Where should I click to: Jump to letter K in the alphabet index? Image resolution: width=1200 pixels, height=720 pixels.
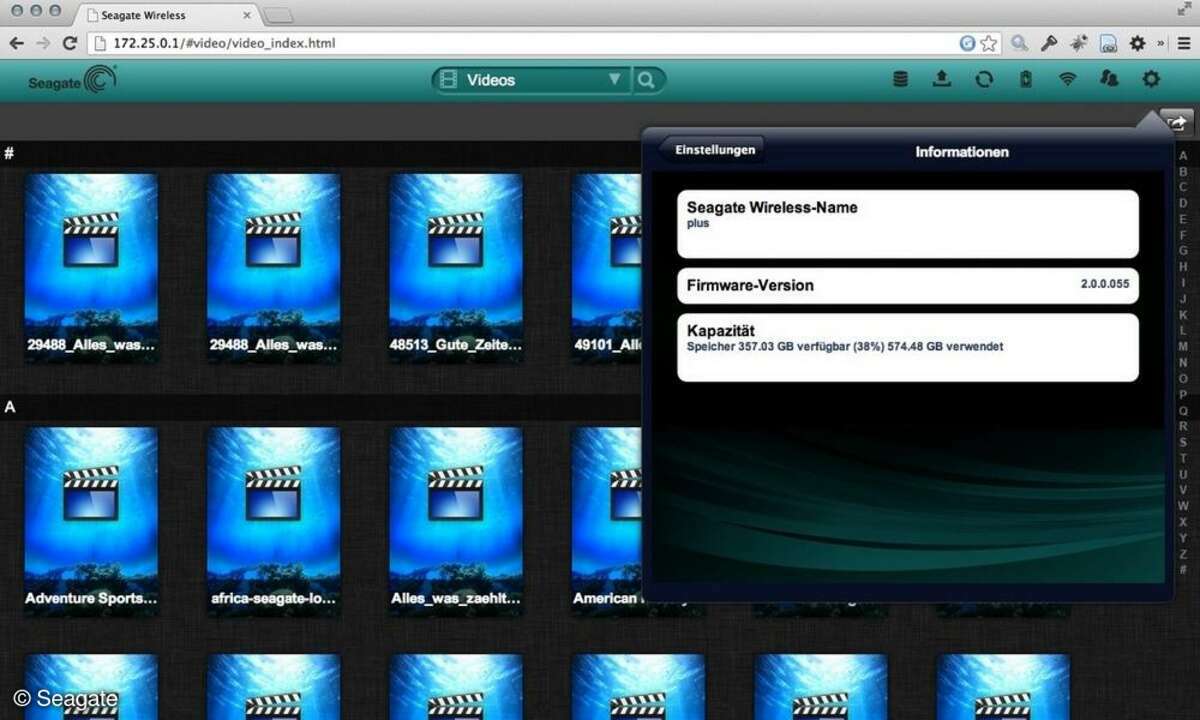(1183, 314)
